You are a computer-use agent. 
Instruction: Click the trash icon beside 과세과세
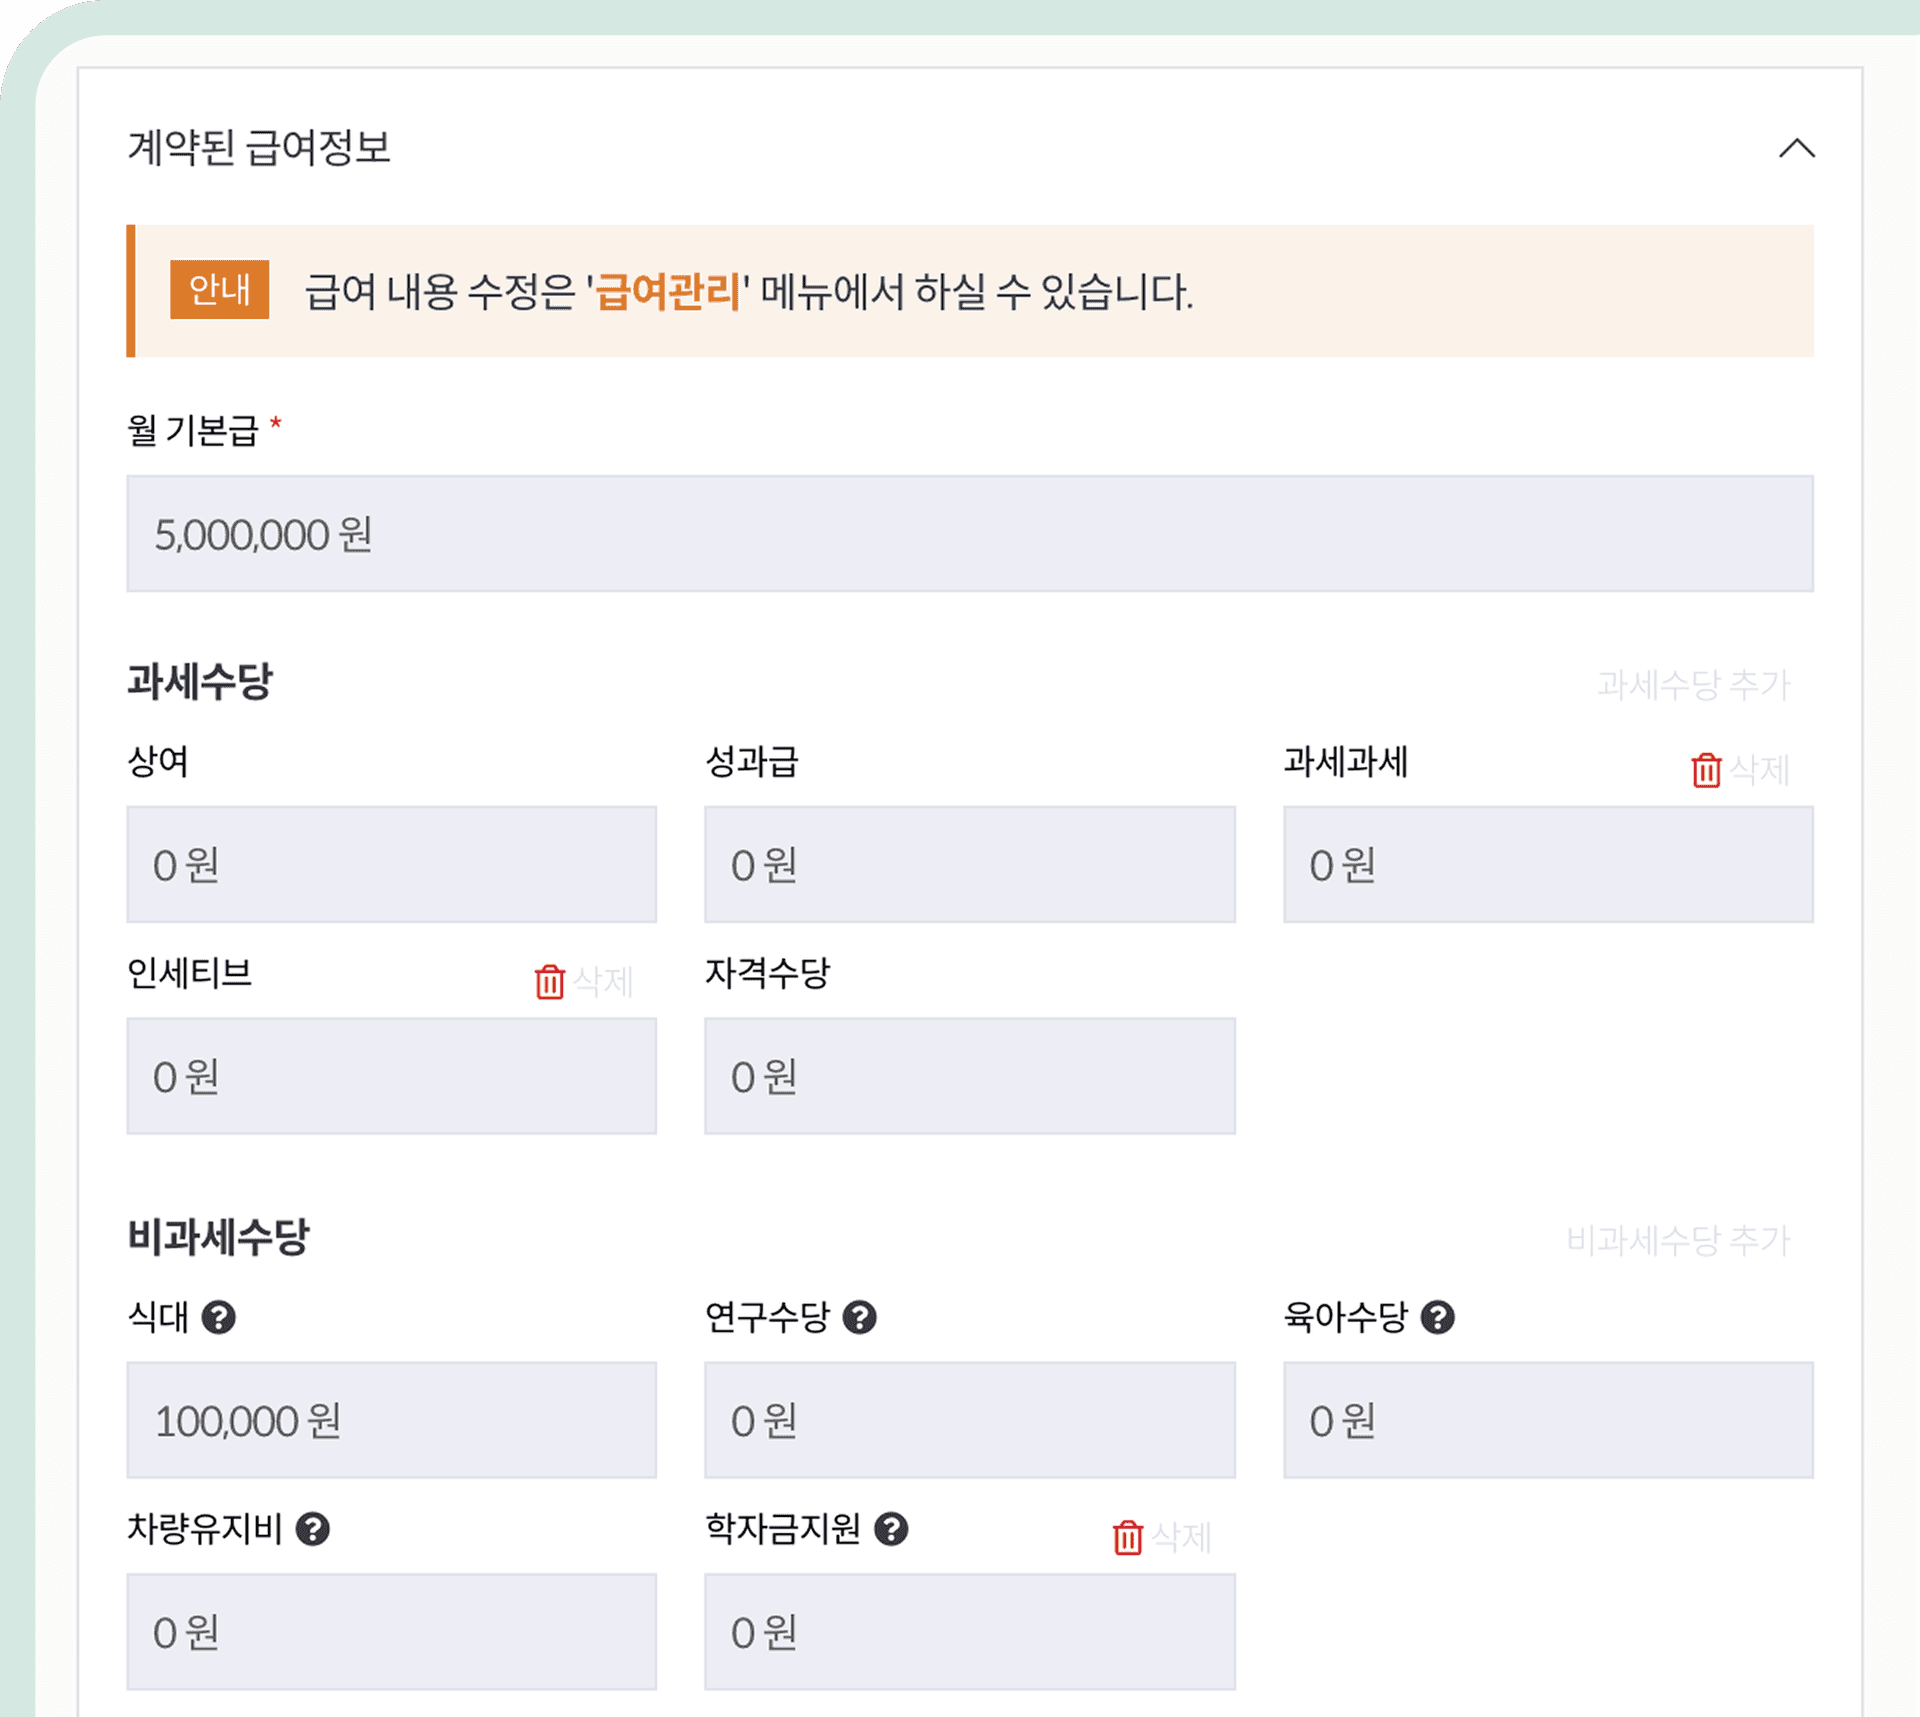tap(1706, 769)
